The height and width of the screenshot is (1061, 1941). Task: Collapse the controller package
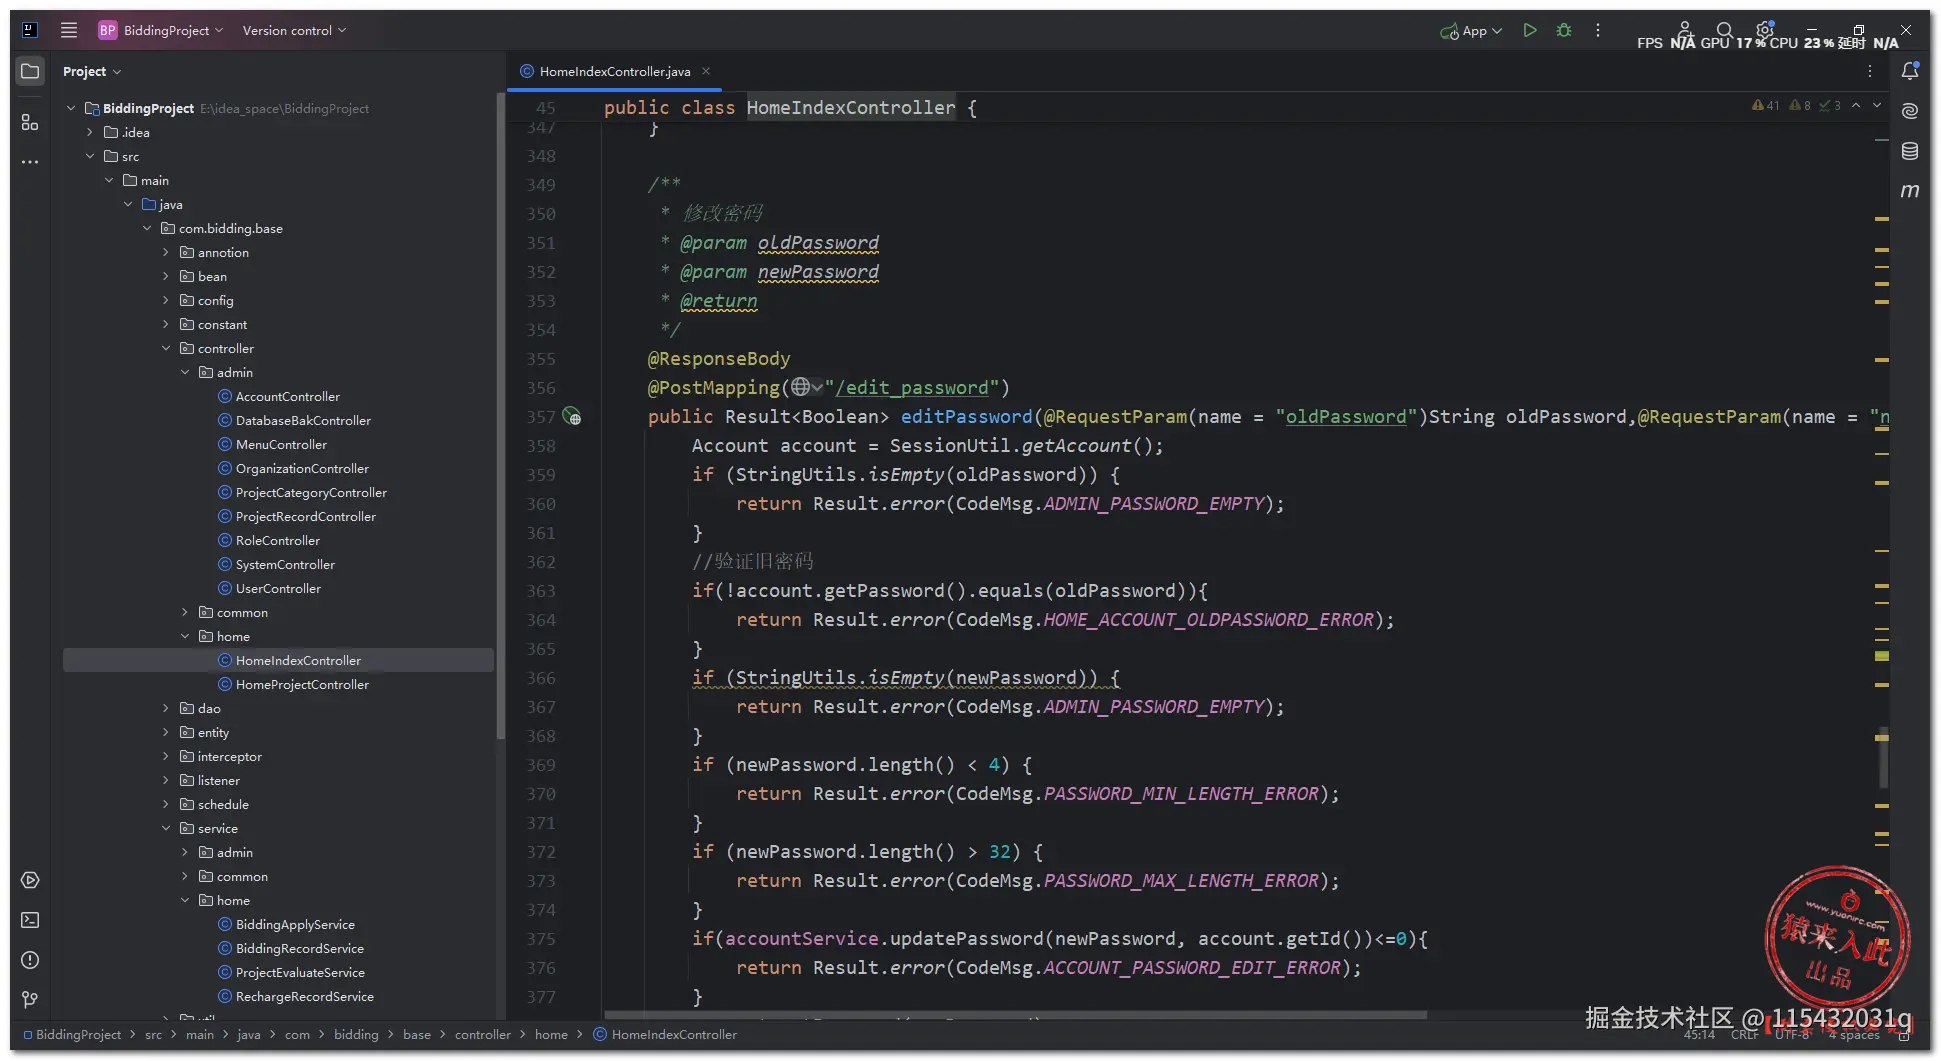click(166, 348)
